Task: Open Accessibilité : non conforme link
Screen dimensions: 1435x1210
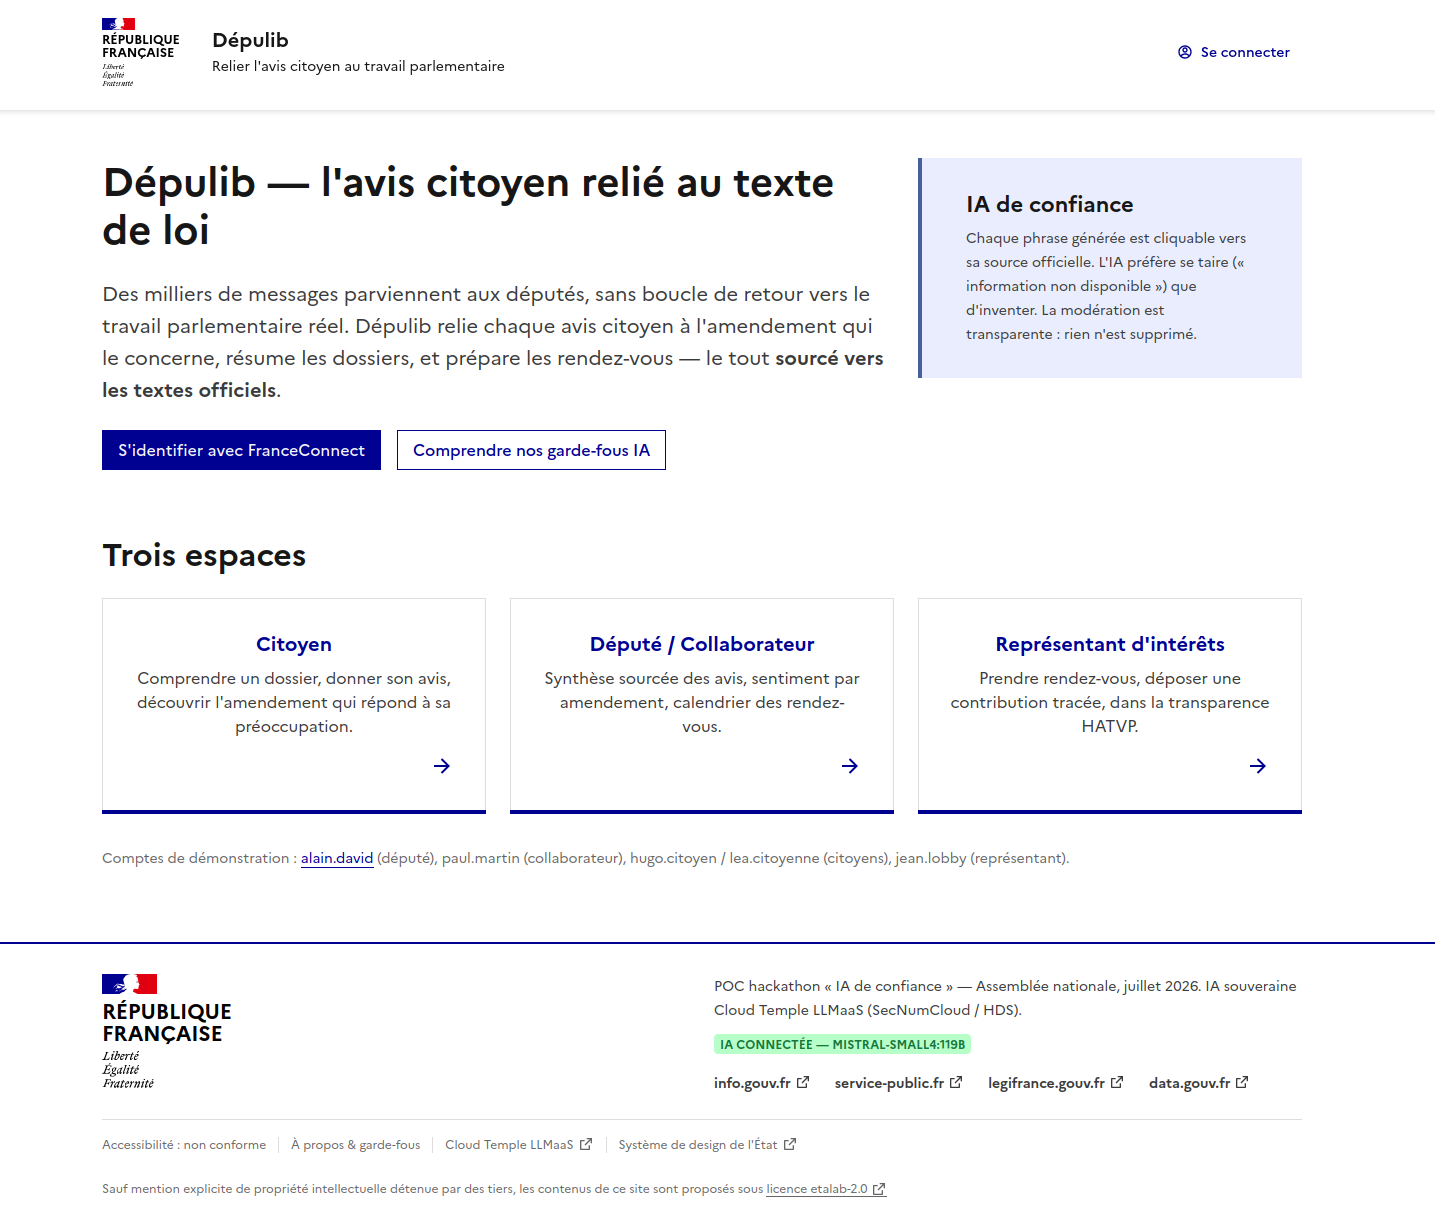Action: coord(184,1145)
